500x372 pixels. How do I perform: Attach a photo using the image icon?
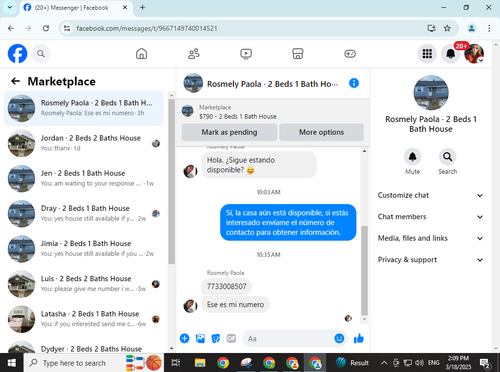tap(200, 338)
